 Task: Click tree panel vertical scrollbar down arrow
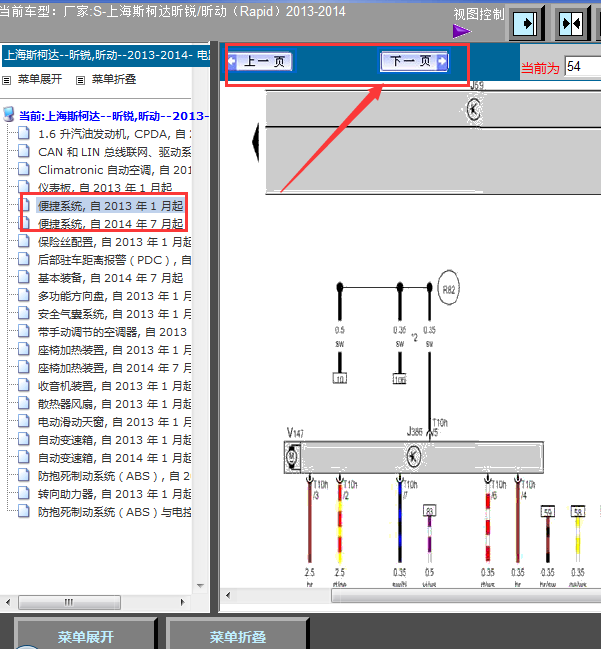tap(201, 586)
